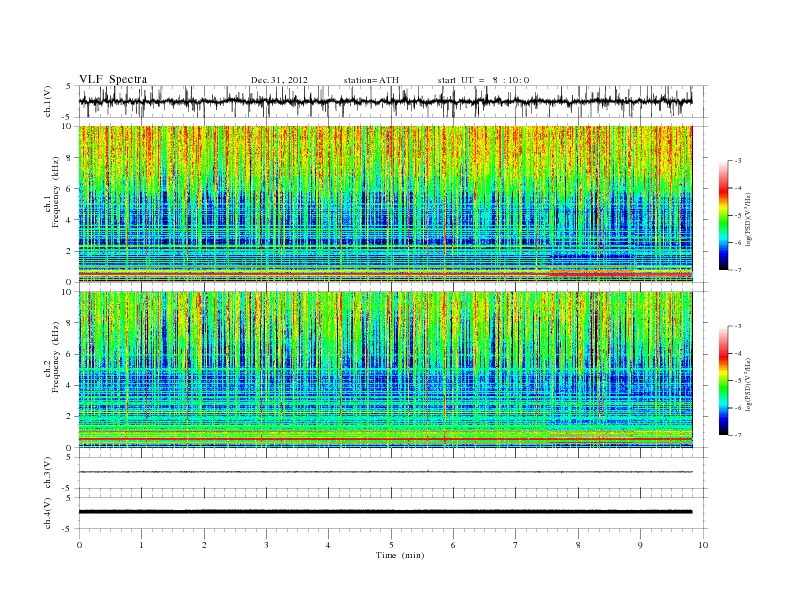792x612 pixels.
Task: Click time axis tick label "6"
Action: coord(453,545)
